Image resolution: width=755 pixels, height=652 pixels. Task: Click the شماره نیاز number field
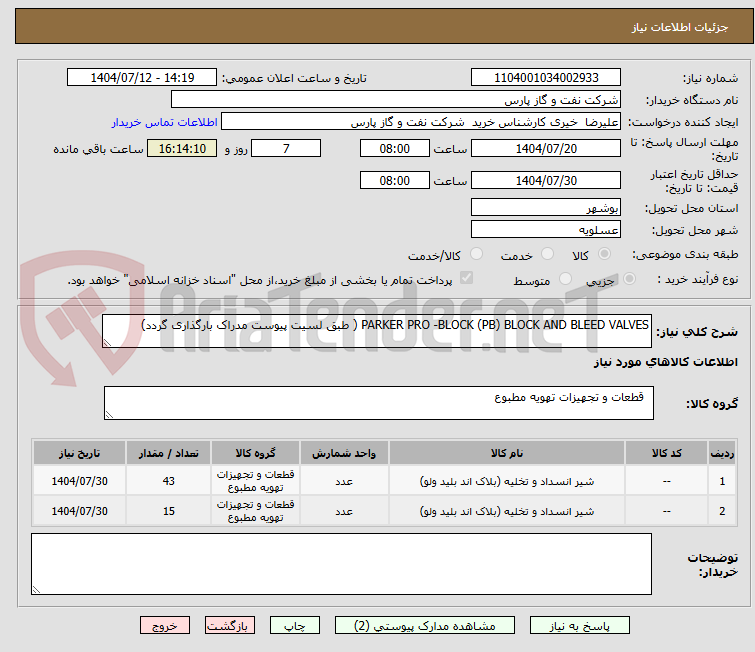coord(545,78)
